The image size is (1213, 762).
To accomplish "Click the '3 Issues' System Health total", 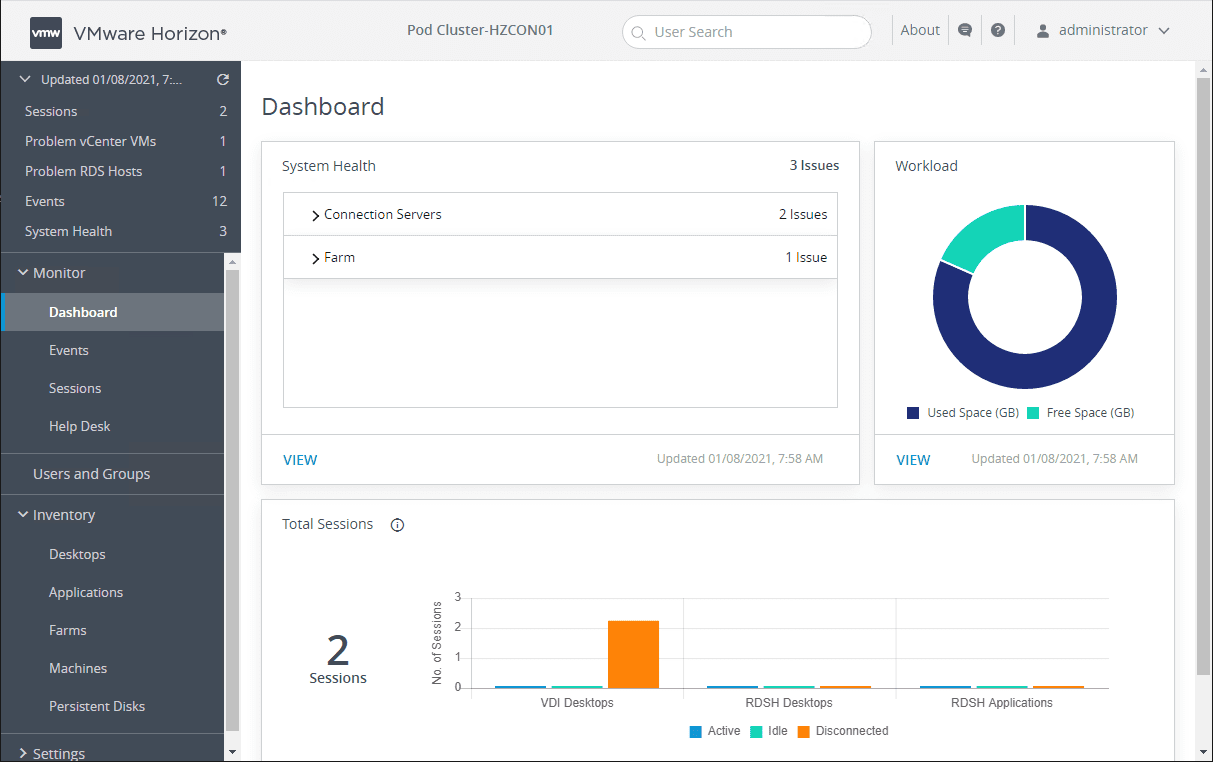I will 814,166.
